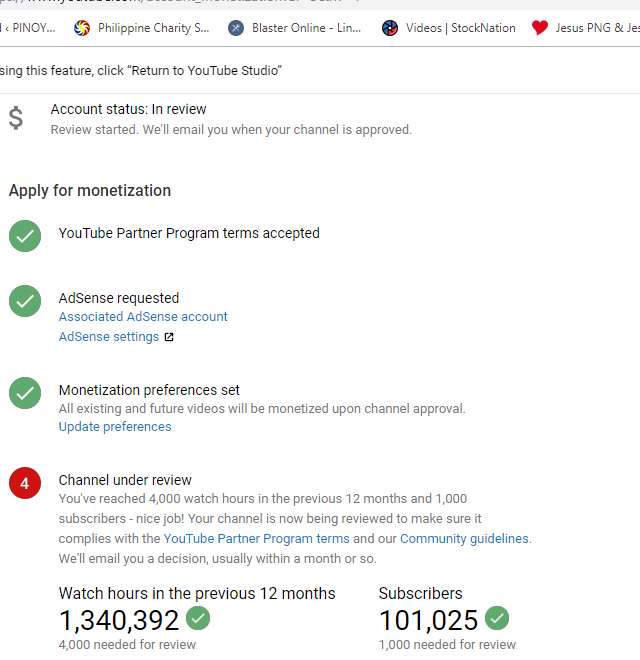640x660 pixels.
Task: Click the Blaster Online bookmark favicon
Action: click(x=236, y=28)
